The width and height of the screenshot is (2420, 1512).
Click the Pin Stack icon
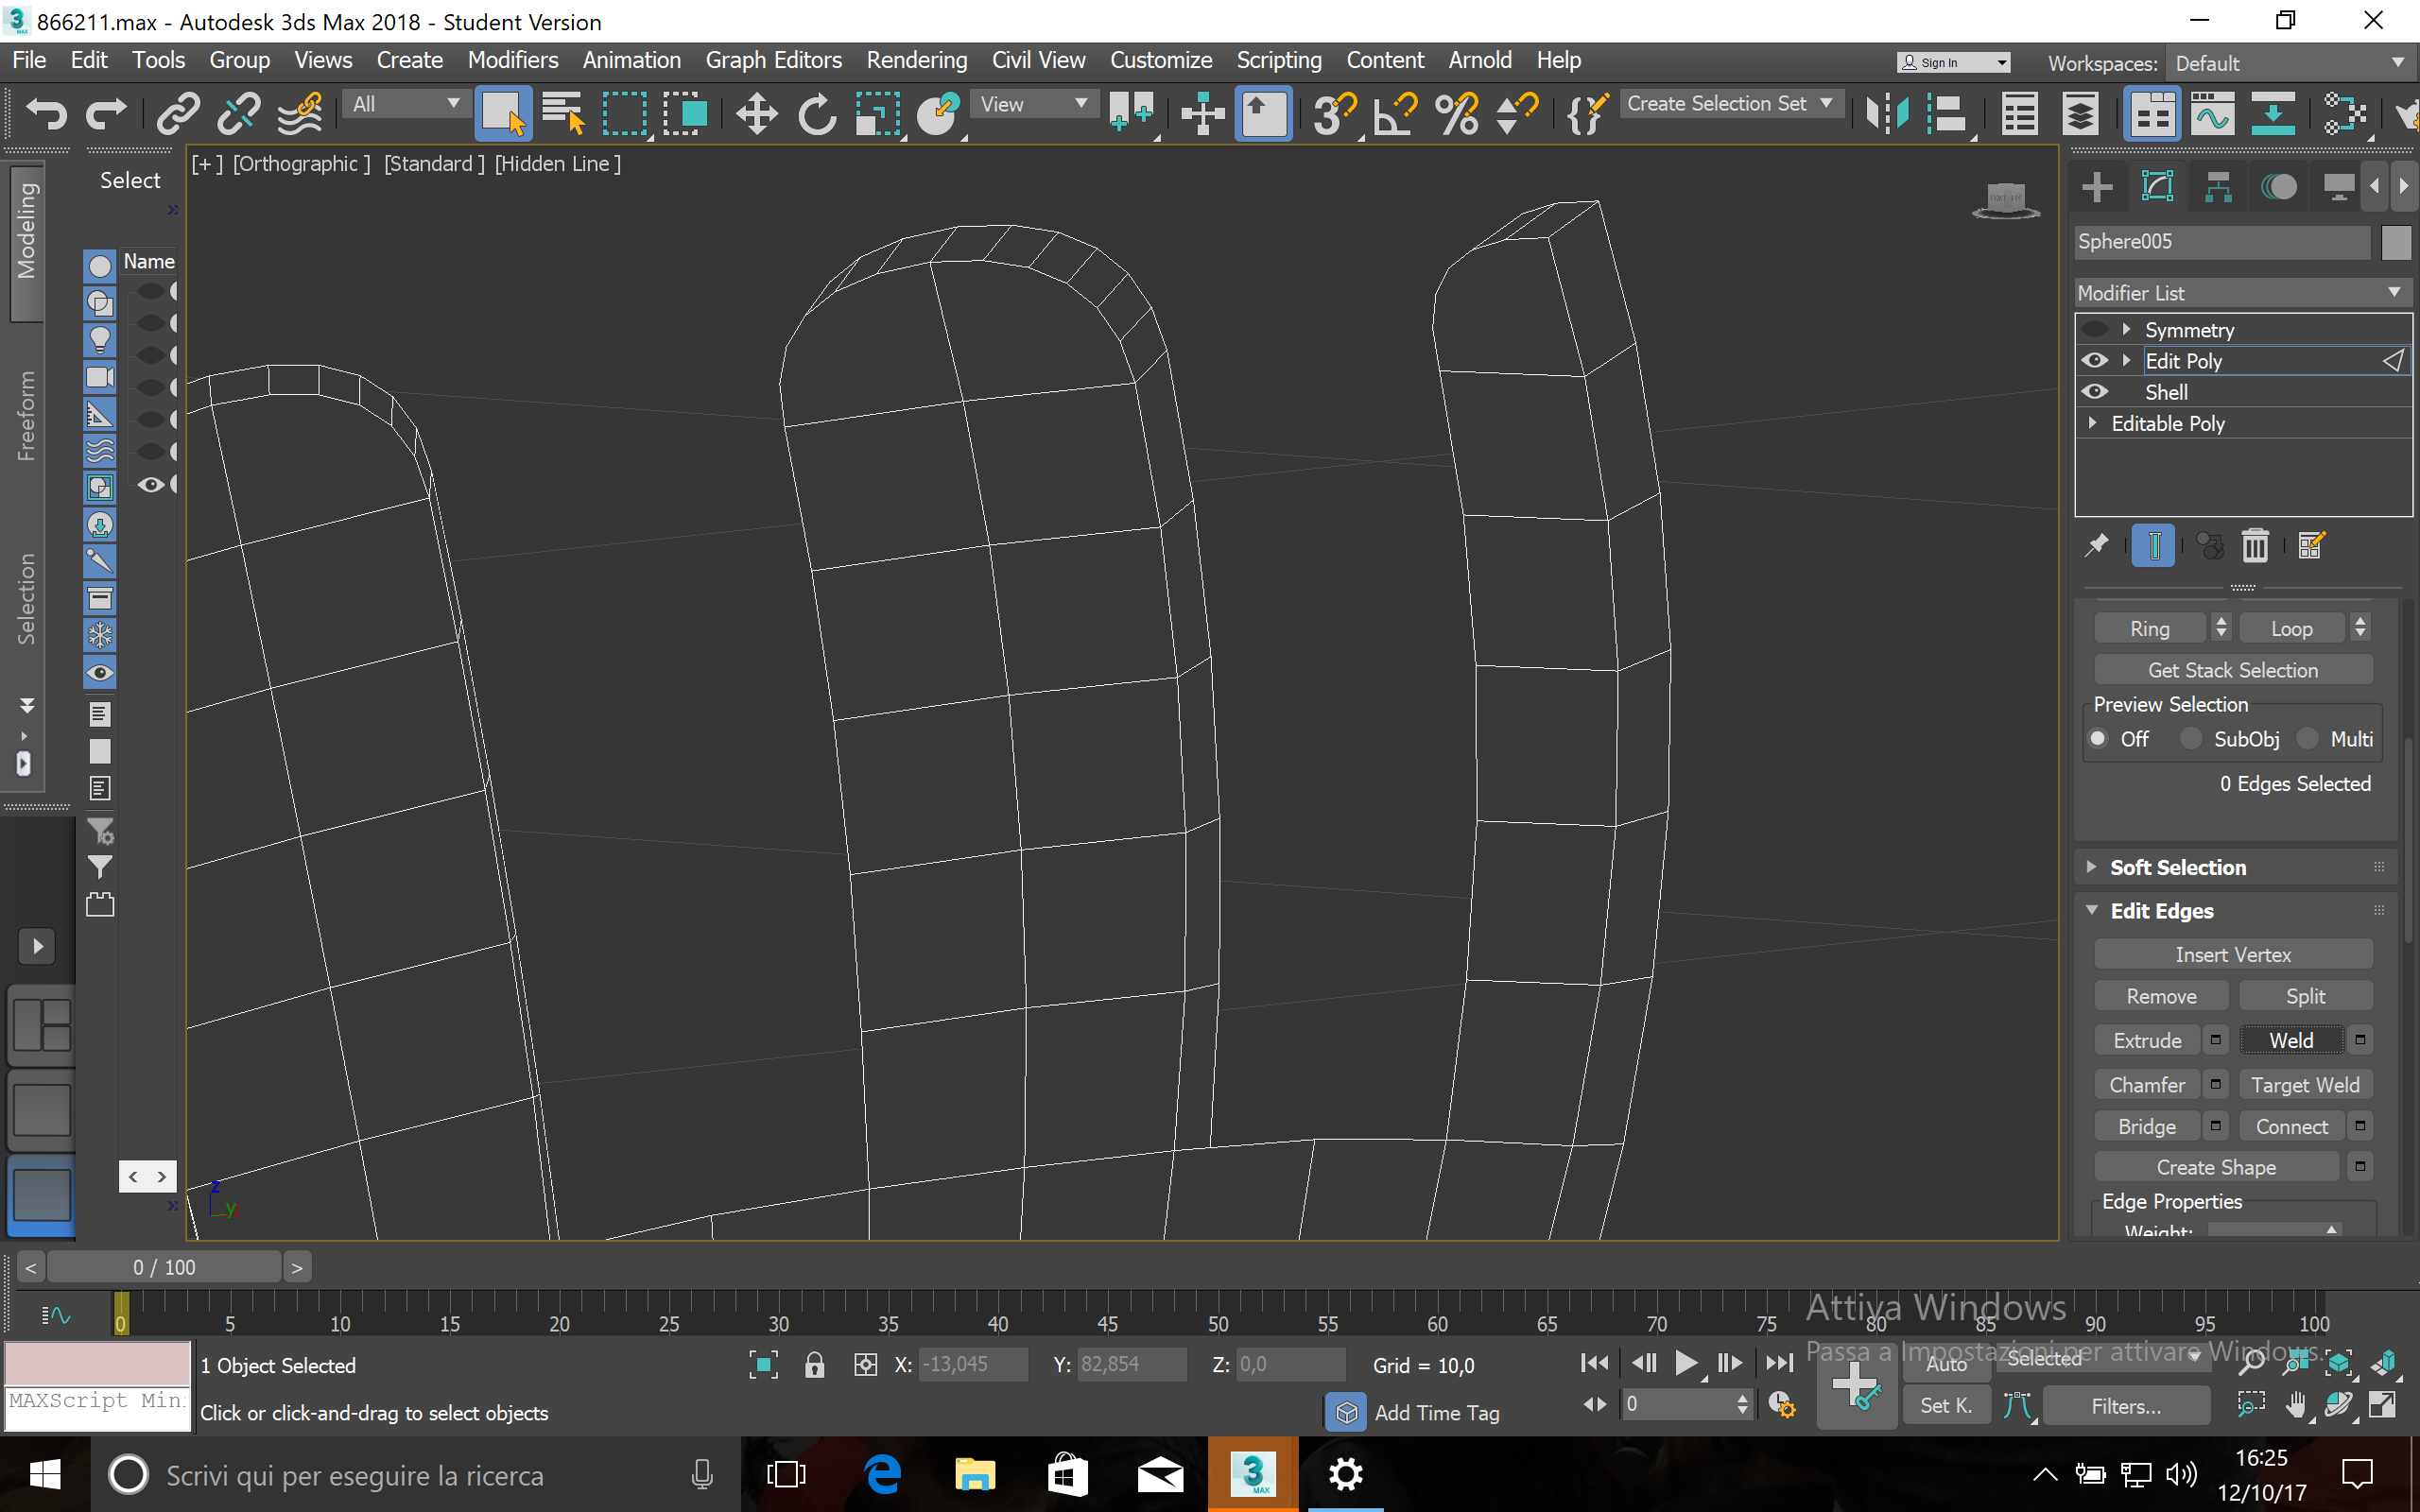point(2096,546)
